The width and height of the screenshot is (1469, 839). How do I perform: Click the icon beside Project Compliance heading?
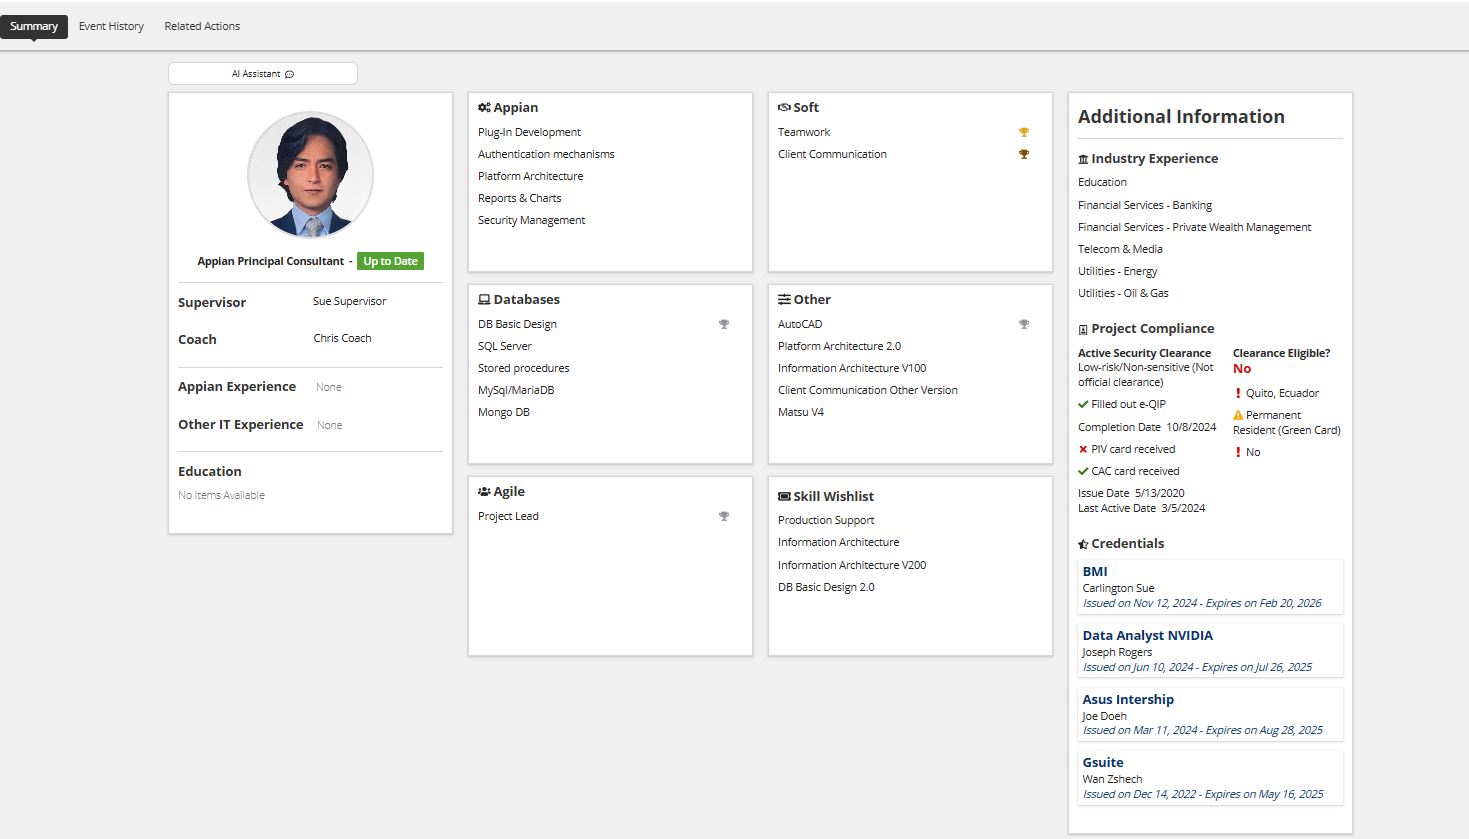coord(1083,329)
